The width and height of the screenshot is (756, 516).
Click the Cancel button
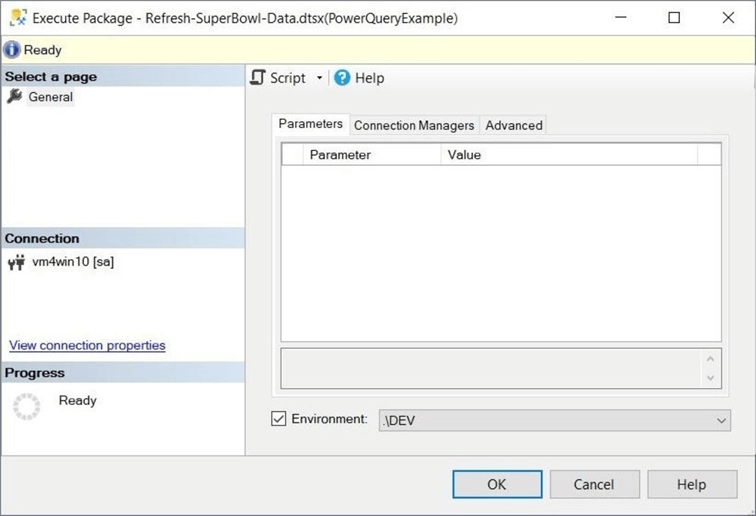tap(594, 484)
